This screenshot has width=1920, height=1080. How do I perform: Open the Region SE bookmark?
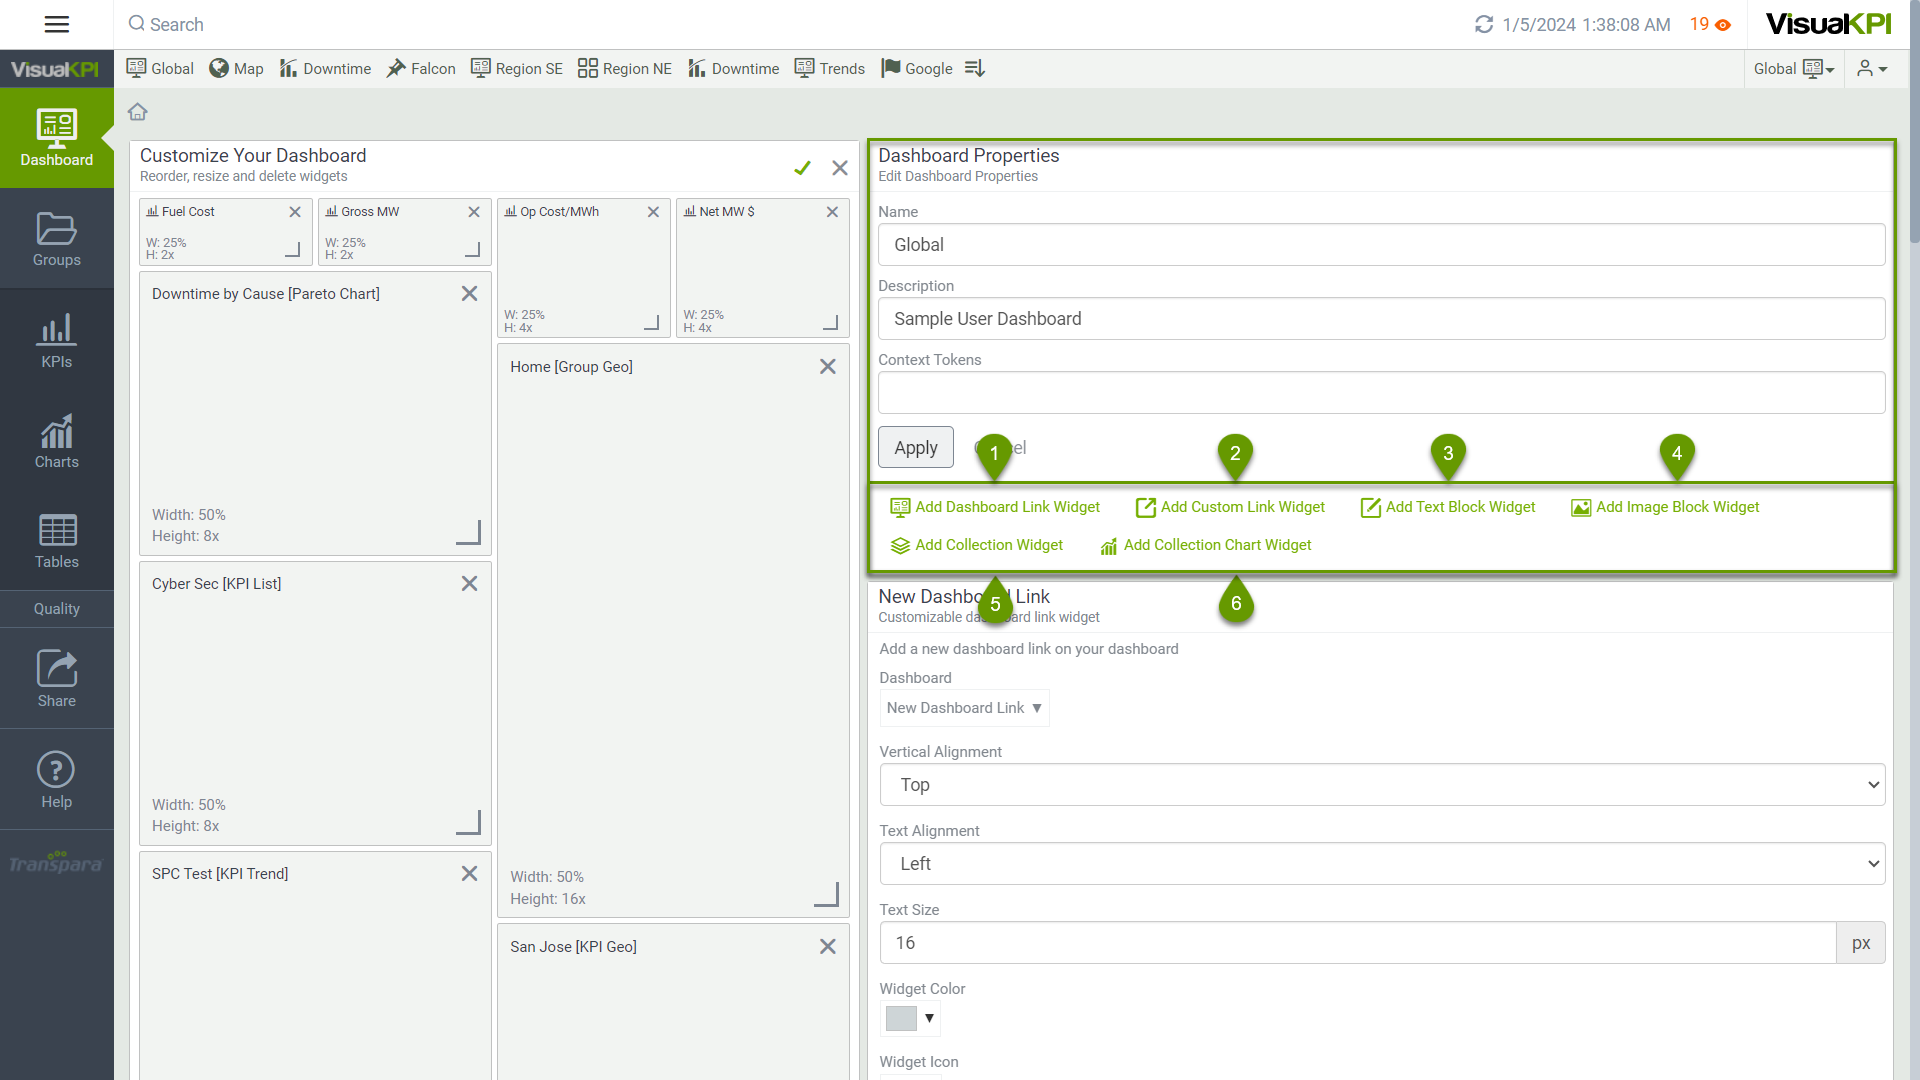[x=517, y=68]
